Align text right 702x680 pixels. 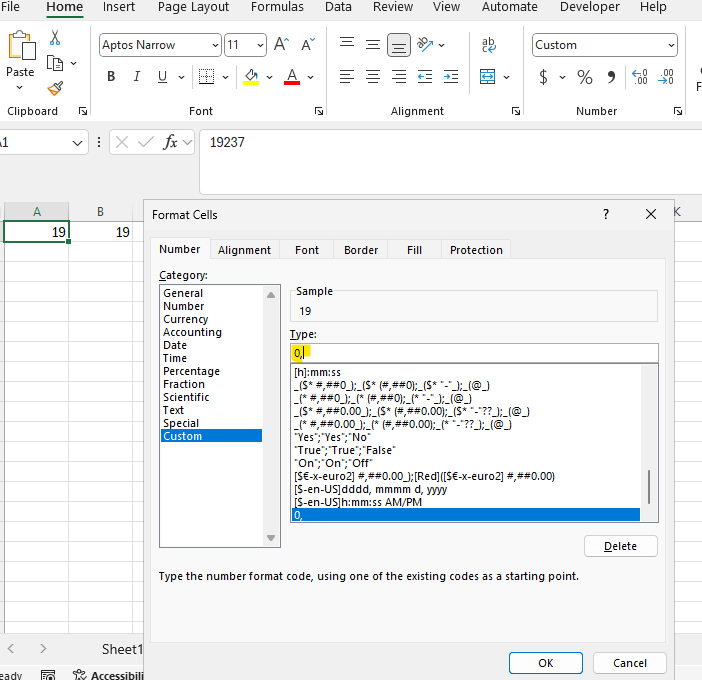coord(398,77)
